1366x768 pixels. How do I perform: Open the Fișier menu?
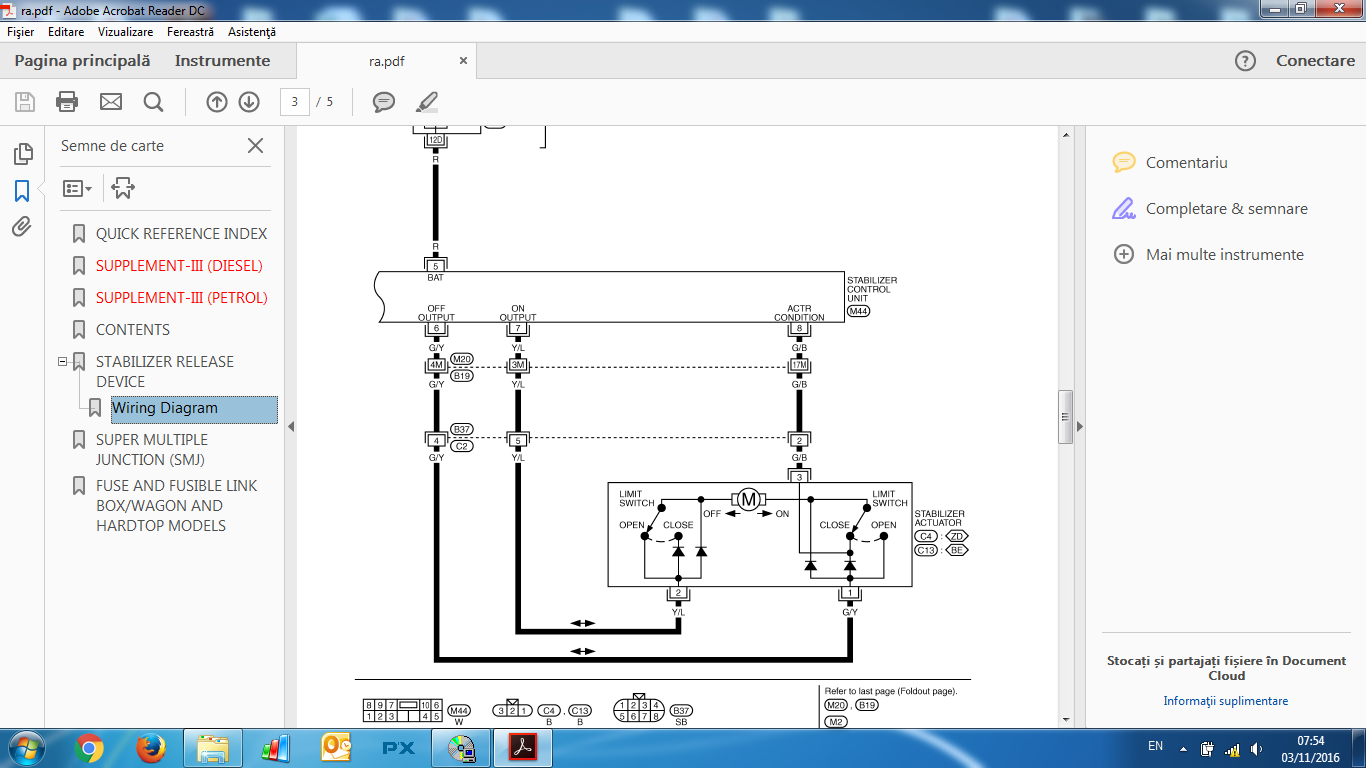(20, 32)
